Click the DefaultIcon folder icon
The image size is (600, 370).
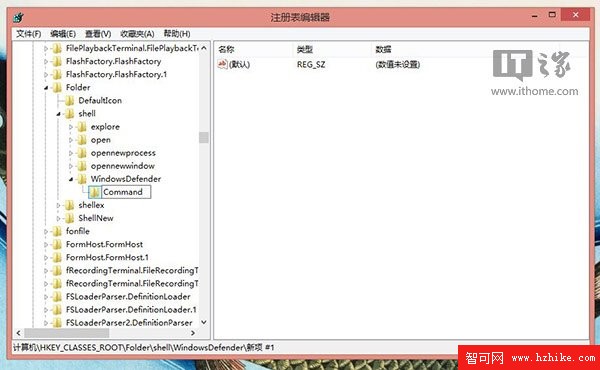69,101
